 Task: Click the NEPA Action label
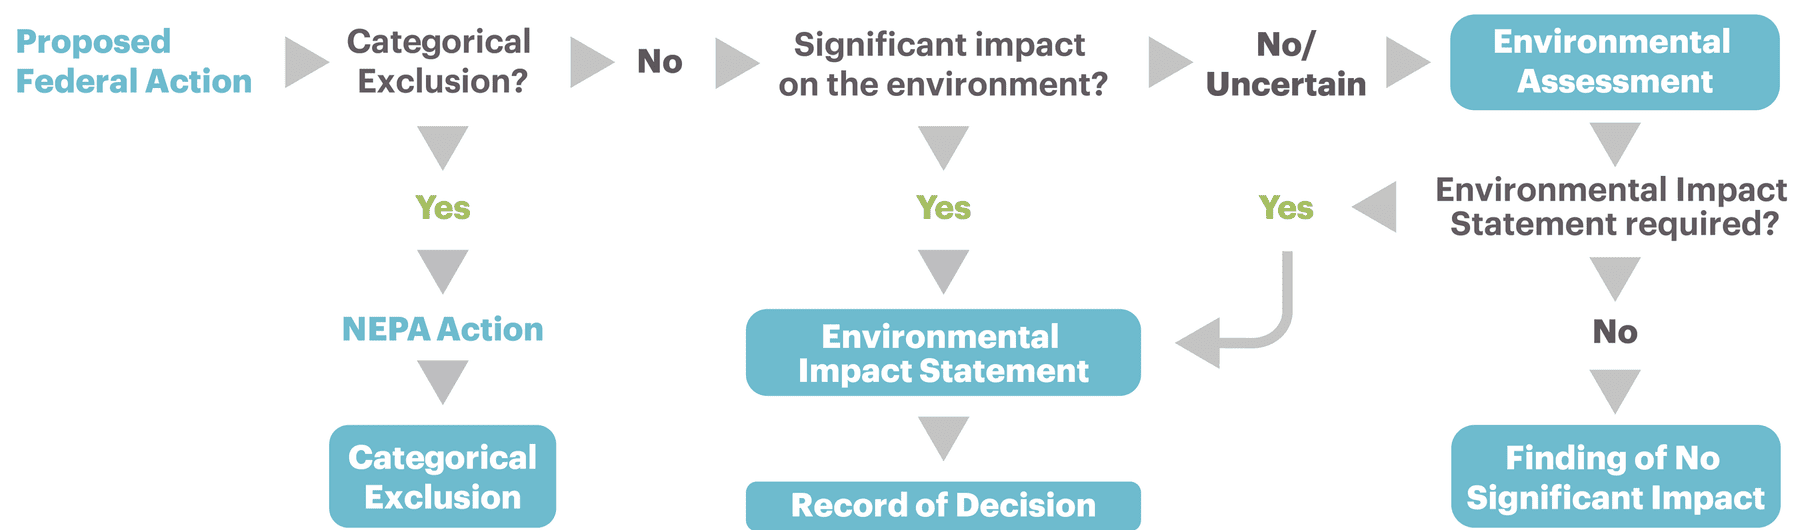[442, 329]
